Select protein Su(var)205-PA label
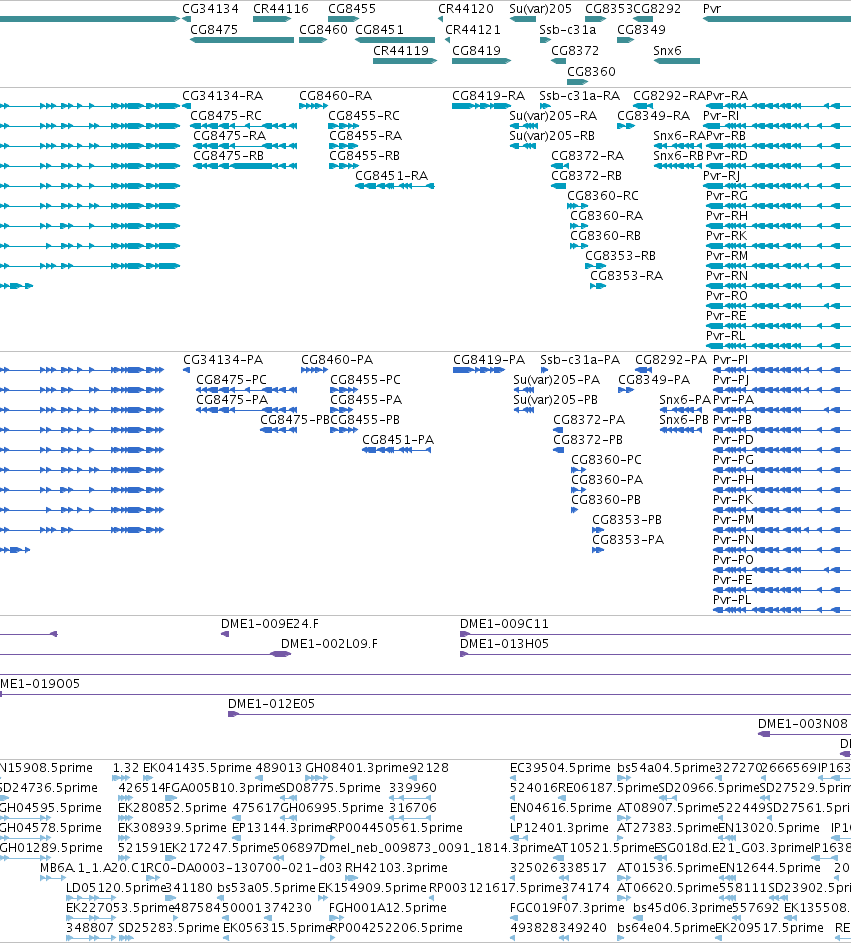 557,380
